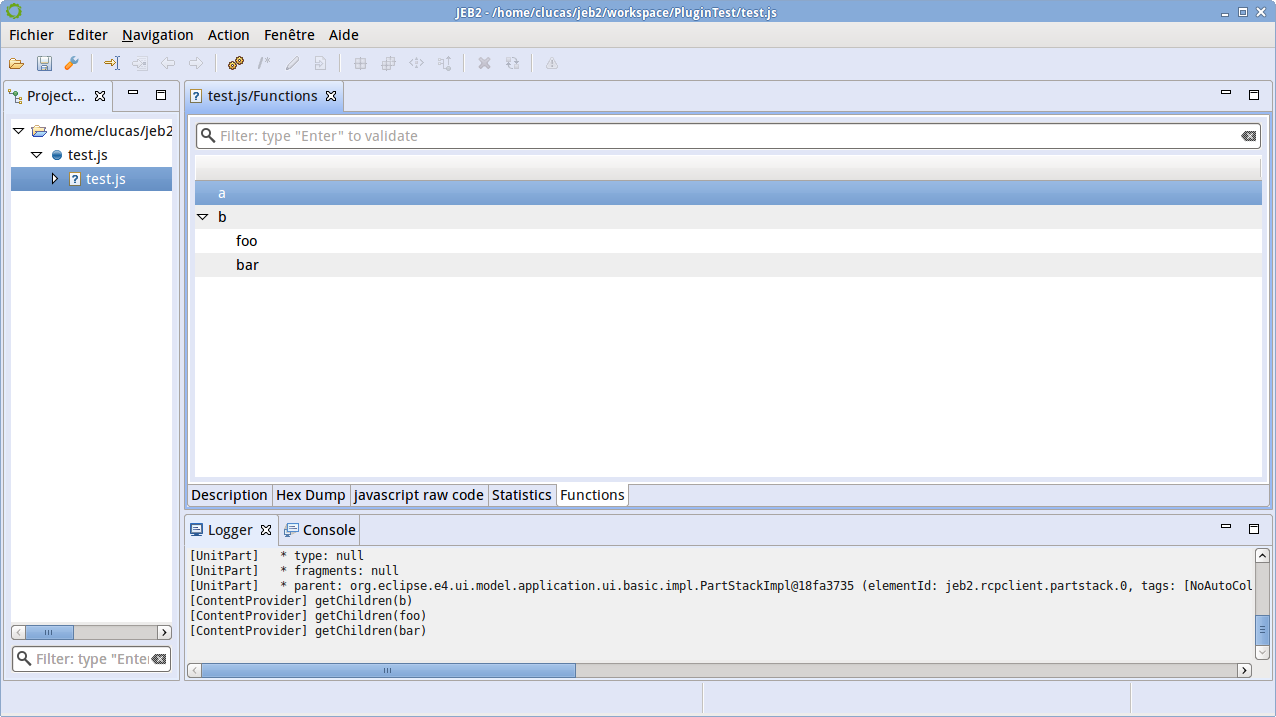Click the Functions filter input field

tap(728, 136)
